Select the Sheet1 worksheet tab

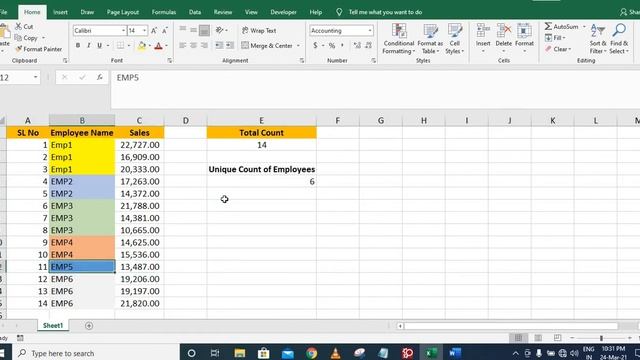click(53, 326)
